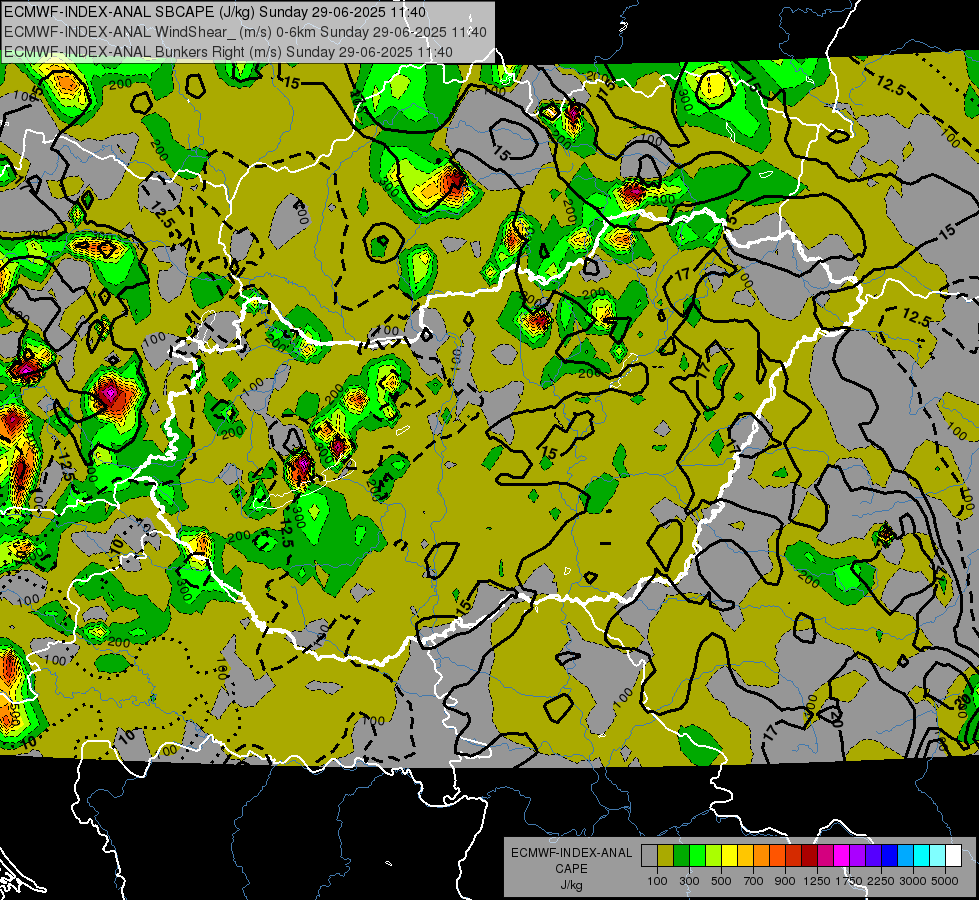This screenshot has width=979, height=900.
Task: Pick the purple swatch right of 1750
Action: (x=857, y=856)
